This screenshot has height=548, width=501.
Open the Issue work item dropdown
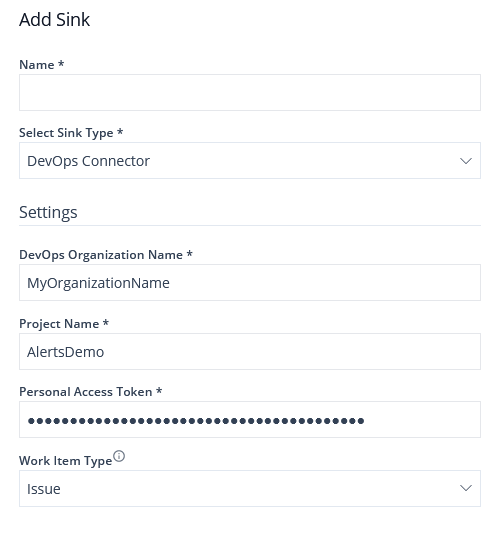pyautogui.click(x=250, y=488)
